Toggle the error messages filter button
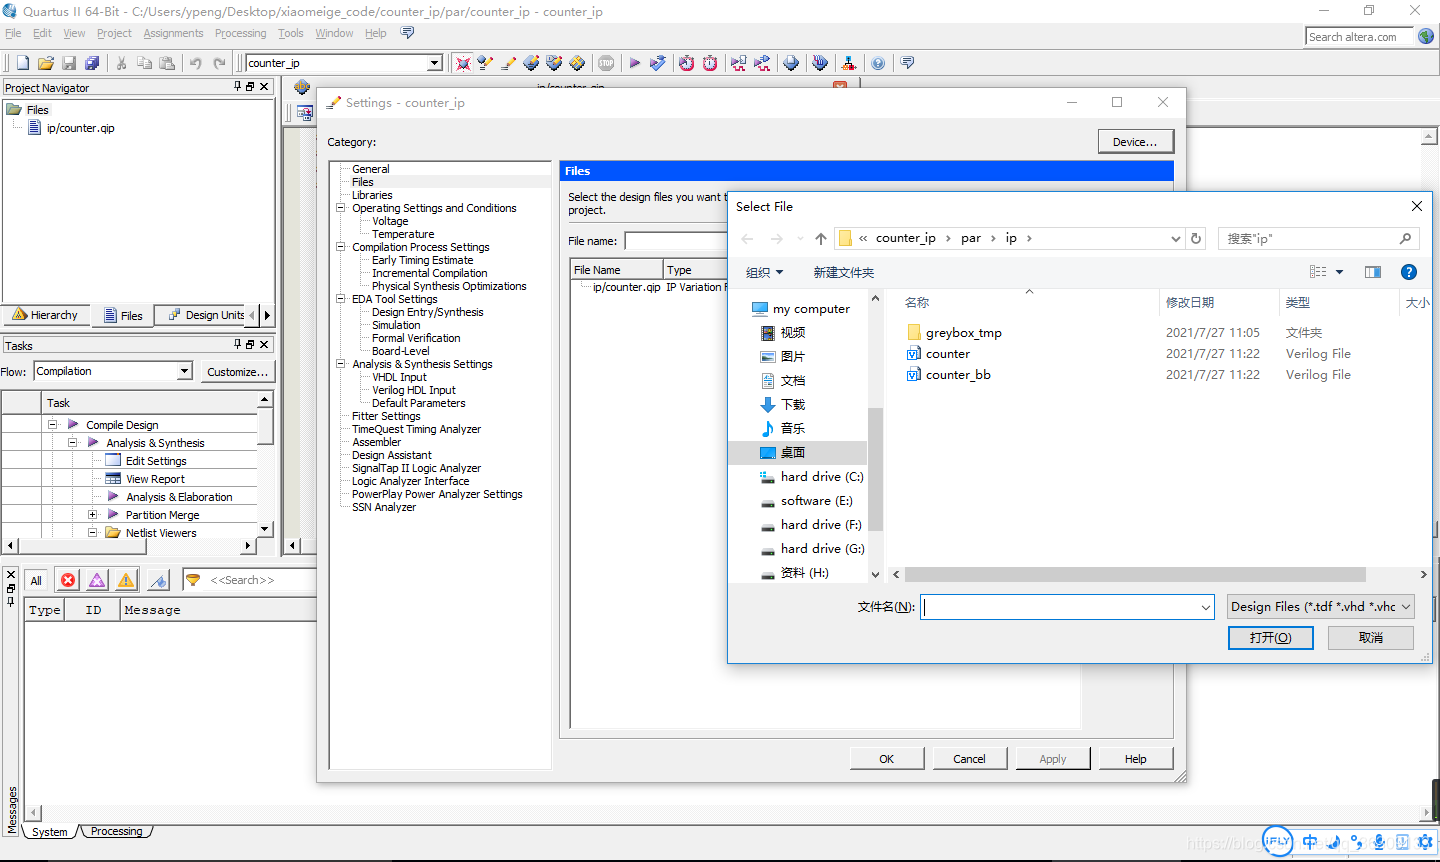 click(68, 580)
